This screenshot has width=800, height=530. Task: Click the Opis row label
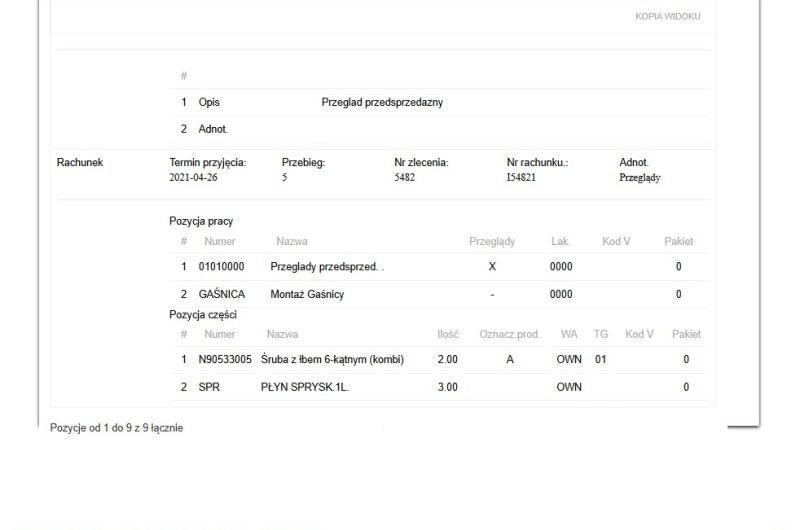209,102
